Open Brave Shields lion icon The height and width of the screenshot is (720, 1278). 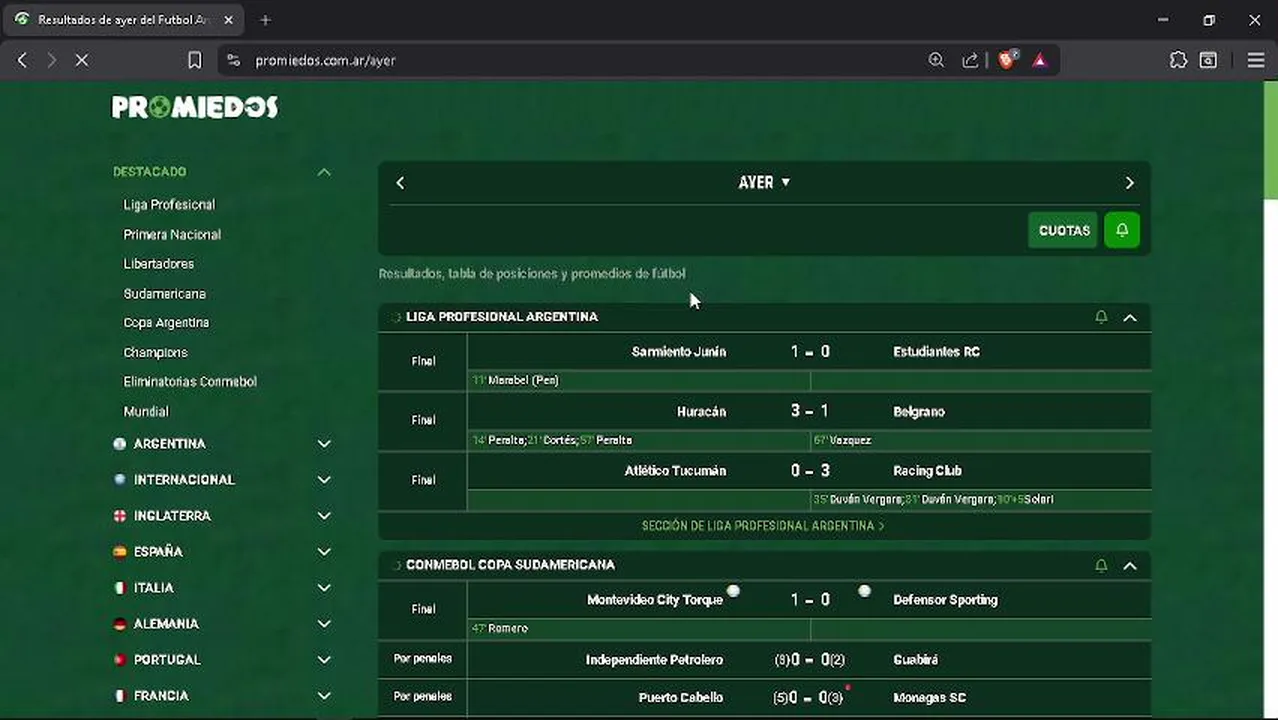tap(1007, 60)
